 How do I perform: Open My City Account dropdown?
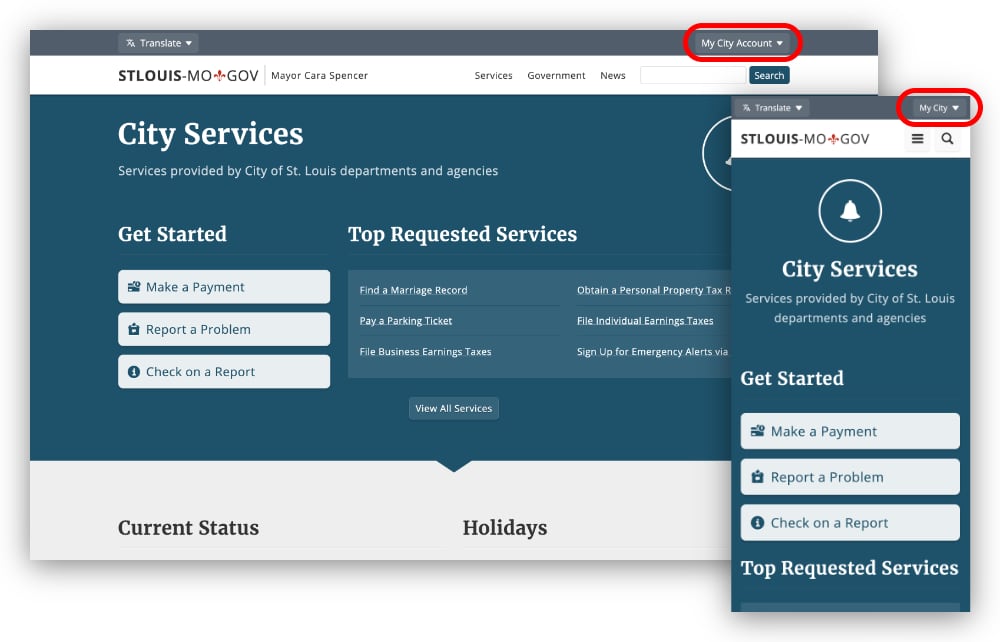[x=742, y=43]
